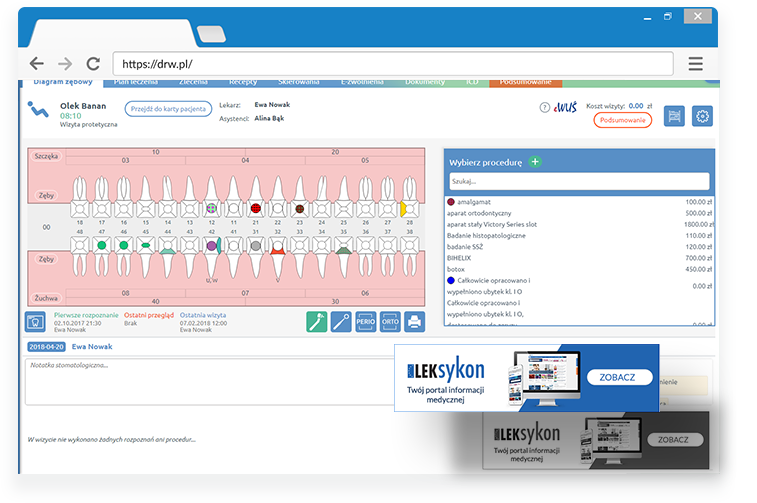The height and width of the screenshot is (503, 757).
Task: Open the settings gear icon
Action: (x=703, y=117)
